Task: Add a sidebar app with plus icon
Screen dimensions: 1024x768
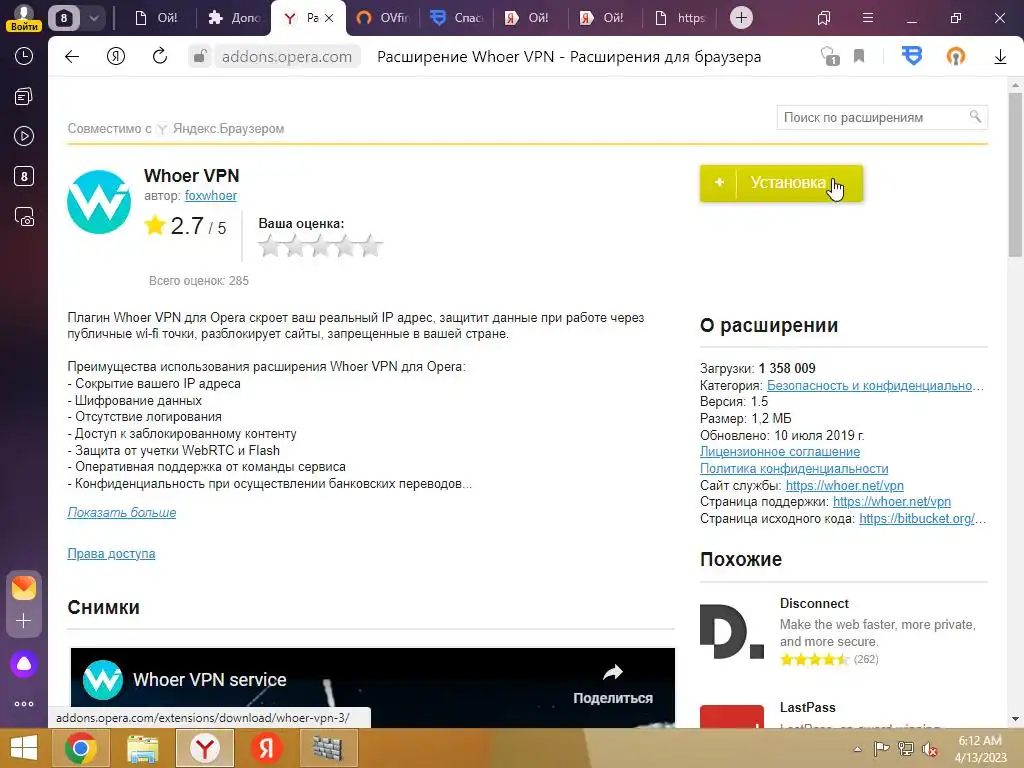Action: click(x=24, y=620)
